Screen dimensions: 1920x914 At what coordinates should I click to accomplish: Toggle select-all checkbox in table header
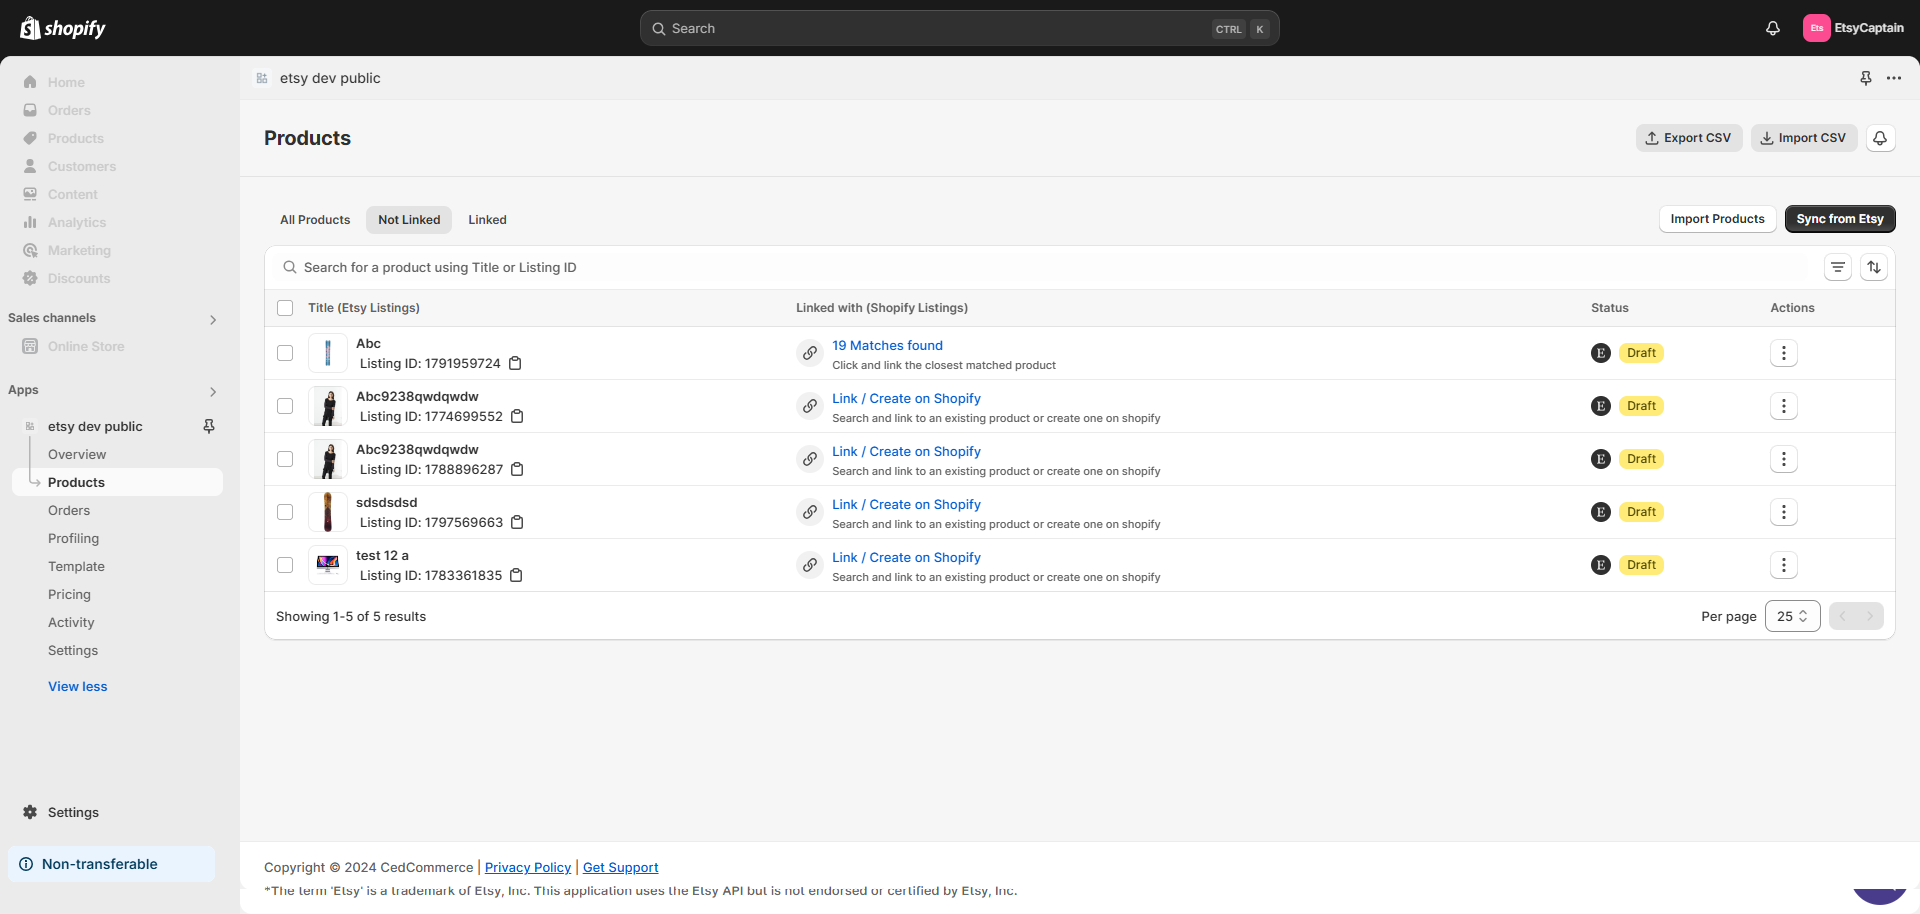click(x=285, y=308)
